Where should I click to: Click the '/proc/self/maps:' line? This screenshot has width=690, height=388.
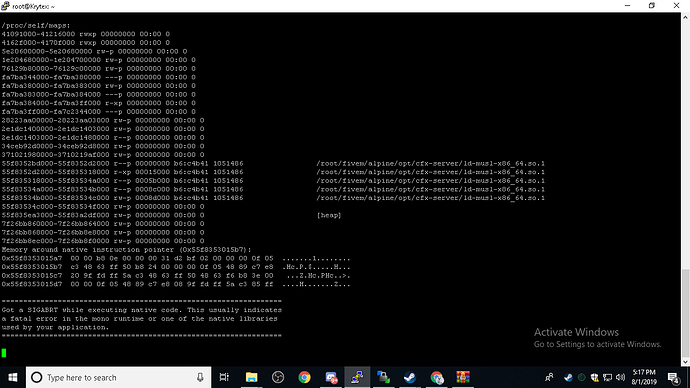coord(36,26)
